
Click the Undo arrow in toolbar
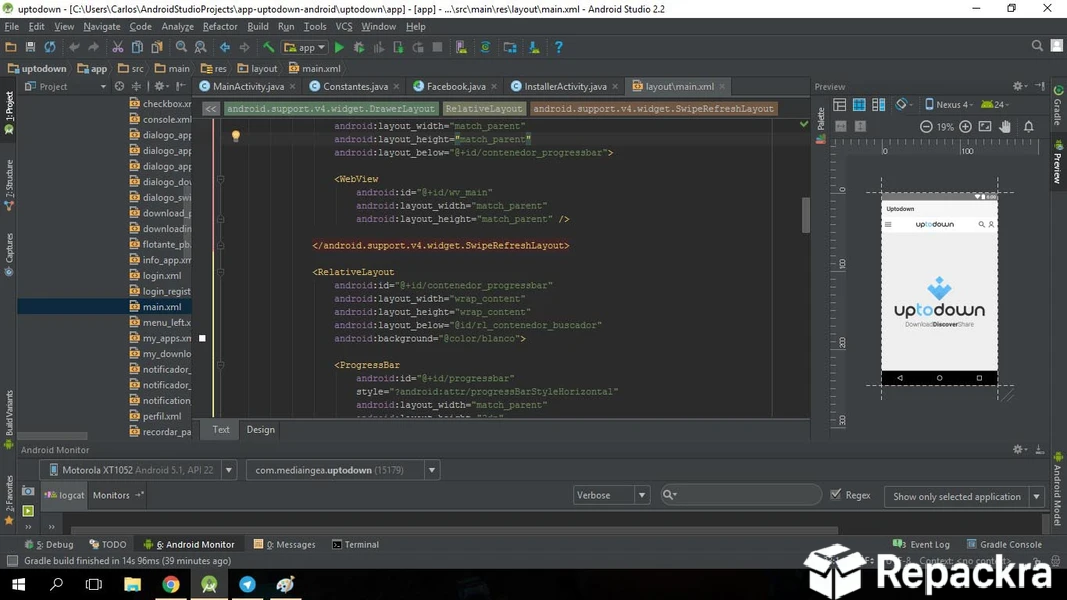tap(73, 47)
